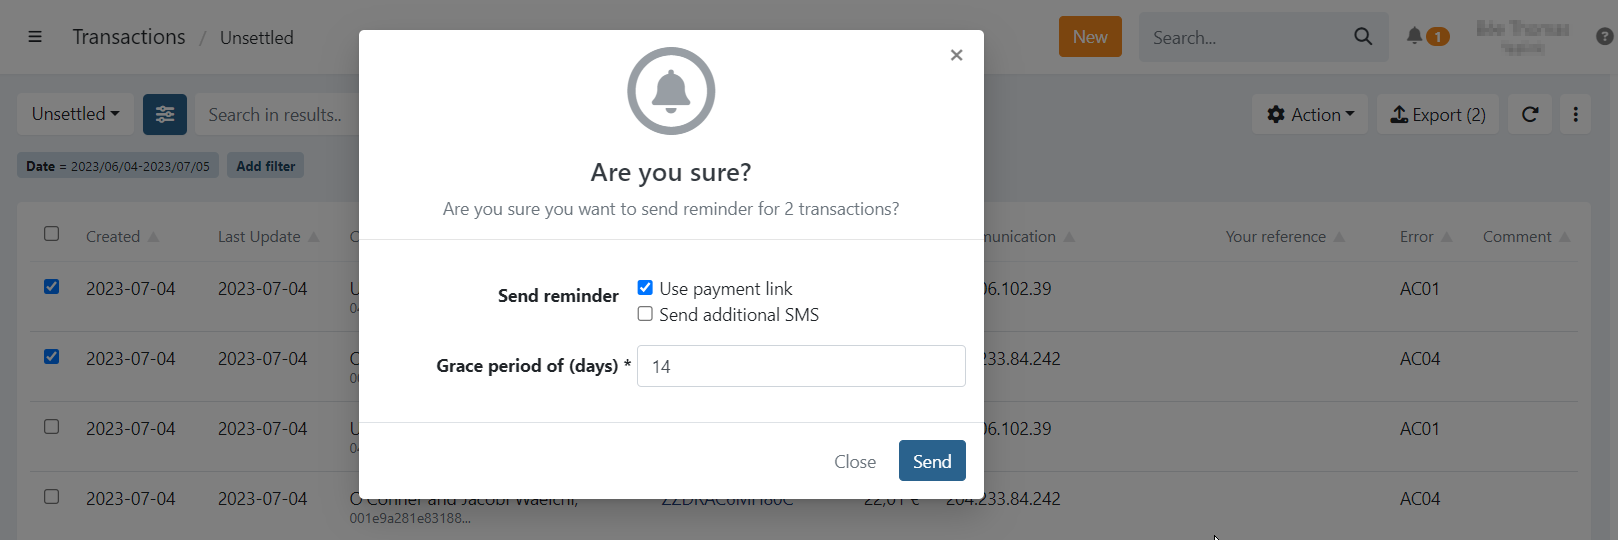Click Close to cancel the reminder
Screen dimensions: 1618x540
(855, 462)
